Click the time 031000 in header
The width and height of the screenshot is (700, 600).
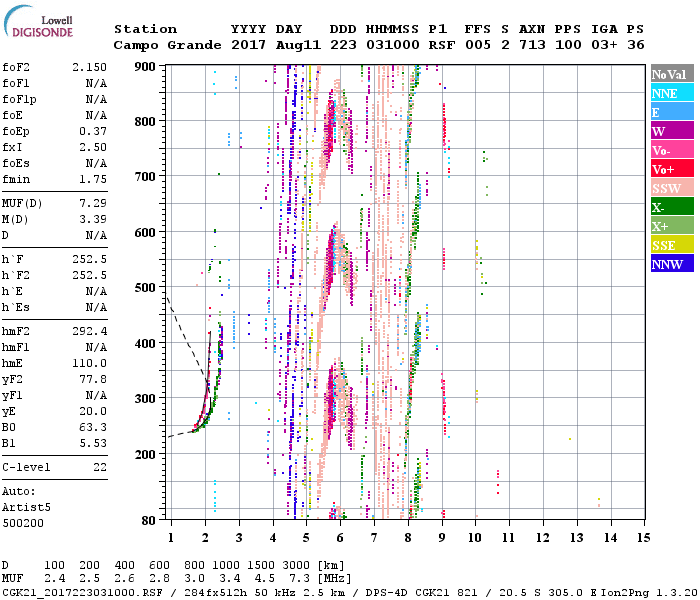point(393,45)
